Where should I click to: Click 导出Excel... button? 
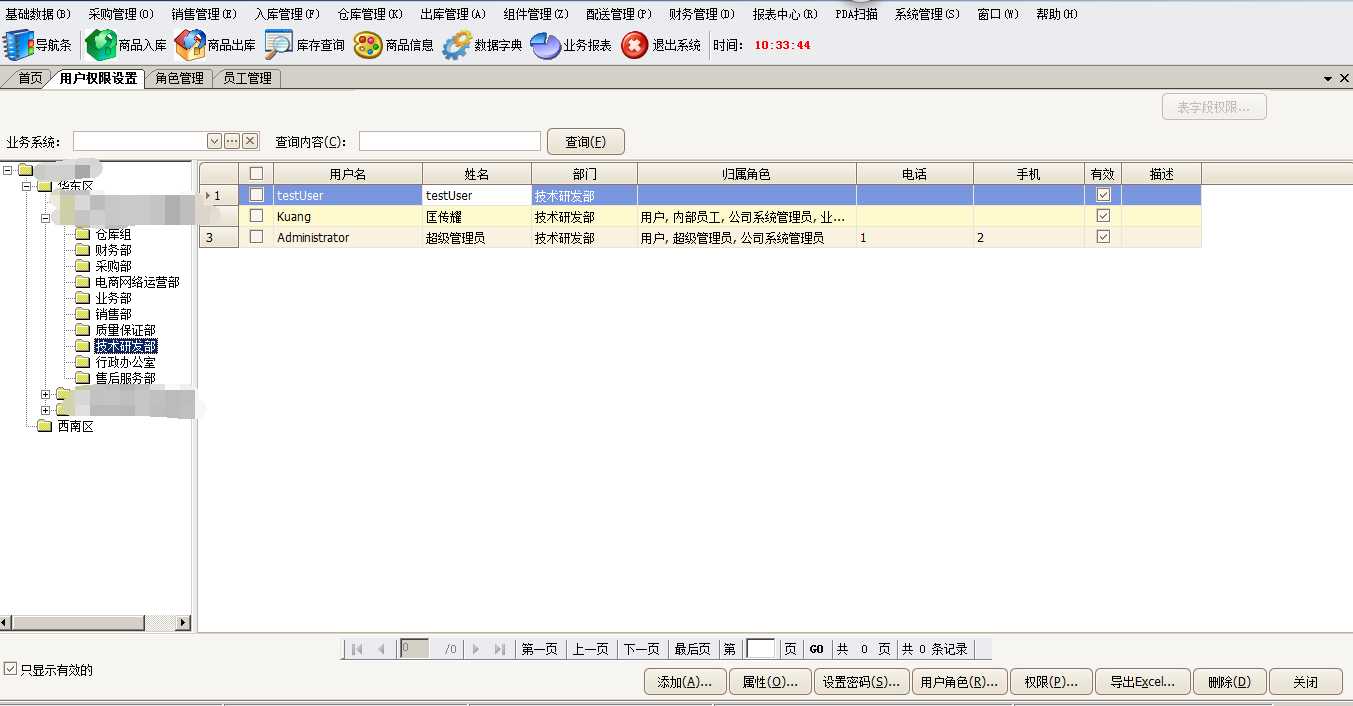tap(1143, 682)
